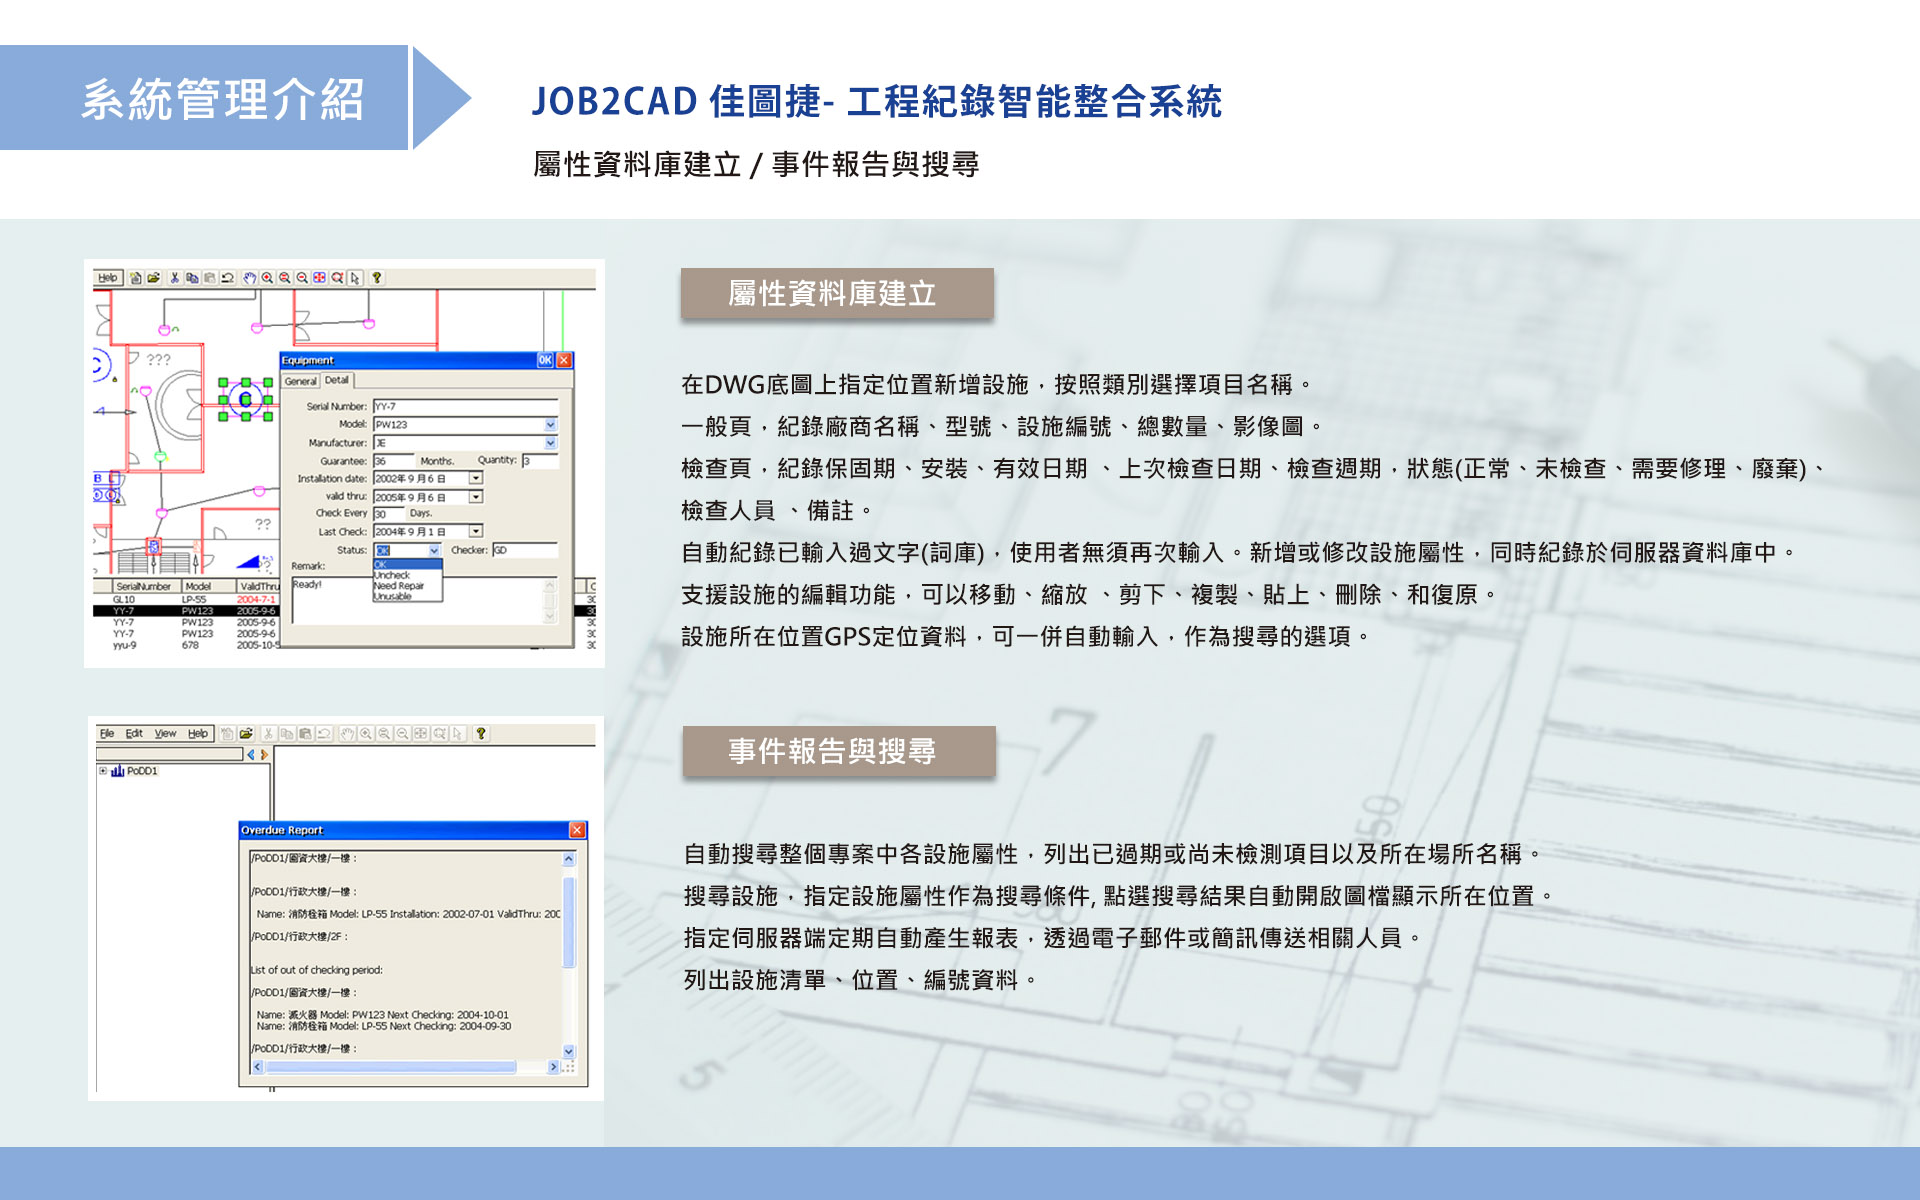Click question mark help icon in Overdue Report screenshot
Viewport: 1920px width, 1200px height.
click(x=481, y=733)
